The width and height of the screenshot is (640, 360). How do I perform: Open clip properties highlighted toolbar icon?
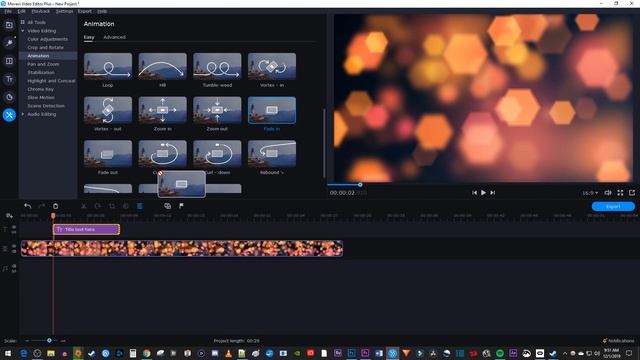(140, 206)
